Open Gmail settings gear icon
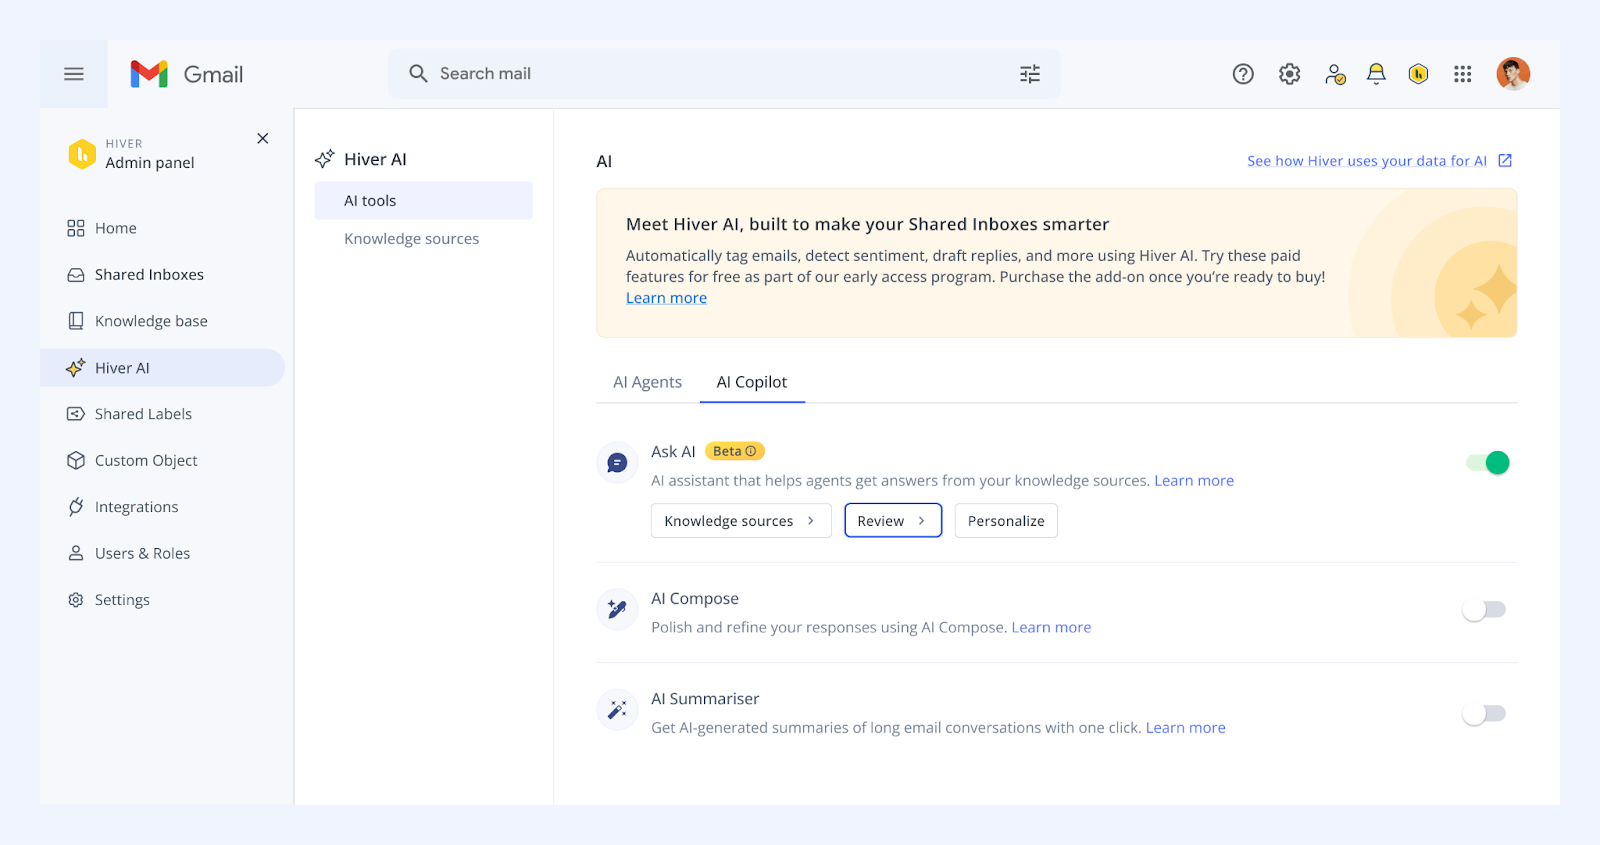Image resolution: width=1600 pixels, height=845 pixels. (1290, 74)
